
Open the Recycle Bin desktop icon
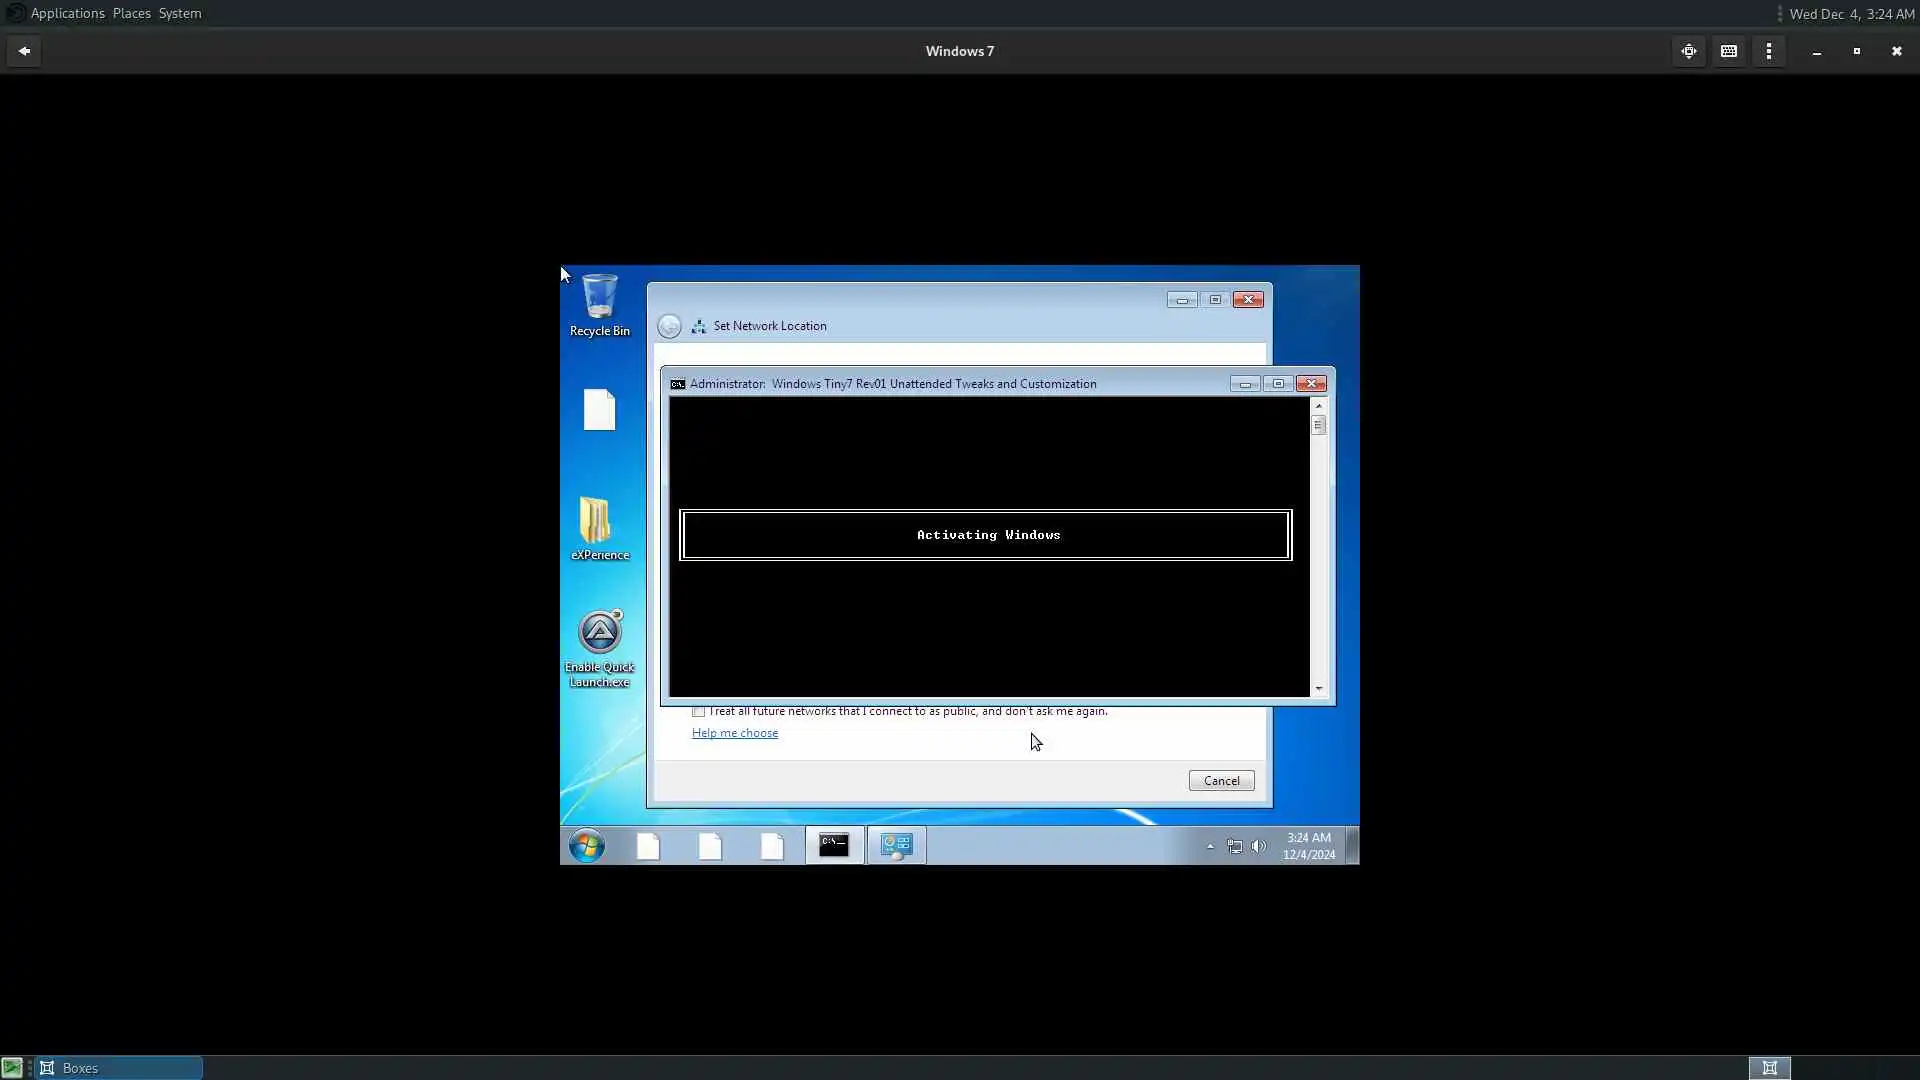pyautogui.click(x=599, y=298)
